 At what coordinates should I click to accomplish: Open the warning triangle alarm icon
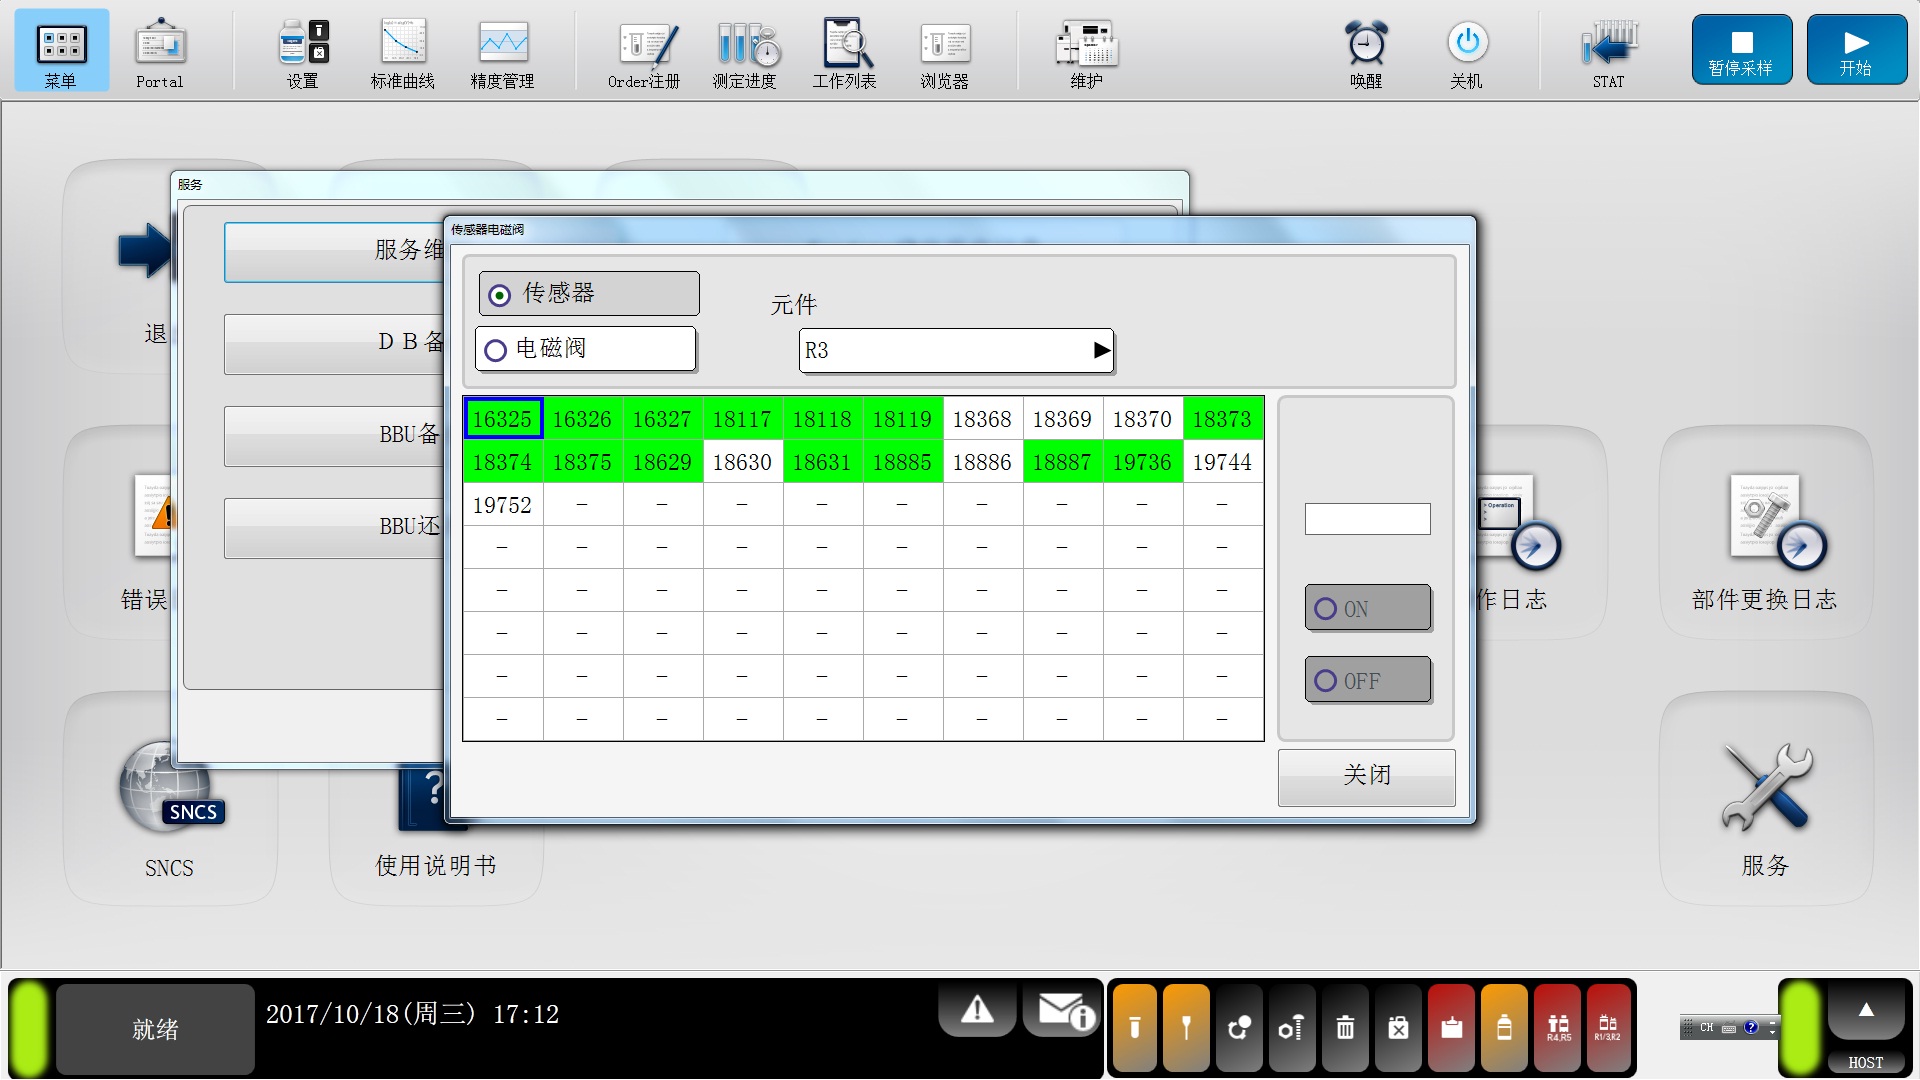977,1011
